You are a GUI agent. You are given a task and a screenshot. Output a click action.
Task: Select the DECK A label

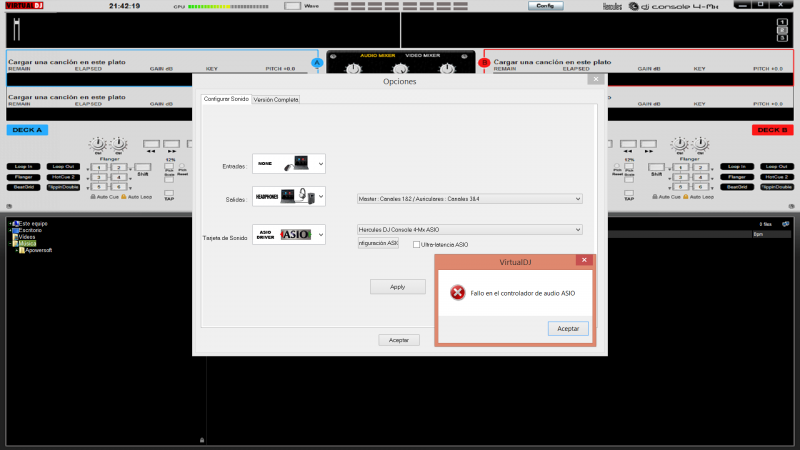coord(27,130)
